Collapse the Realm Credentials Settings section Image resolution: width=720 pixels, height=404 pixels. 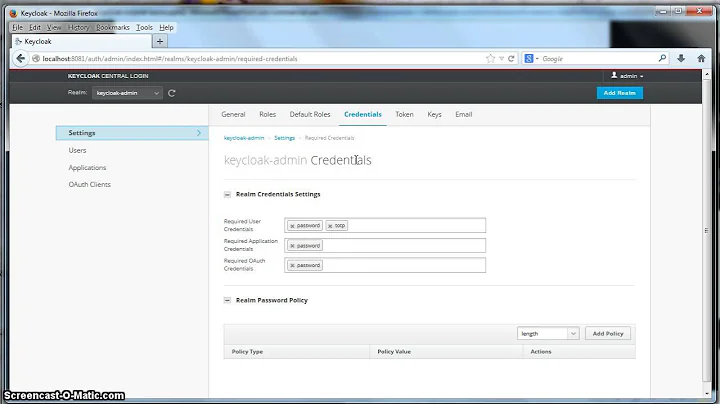(227, 195)
